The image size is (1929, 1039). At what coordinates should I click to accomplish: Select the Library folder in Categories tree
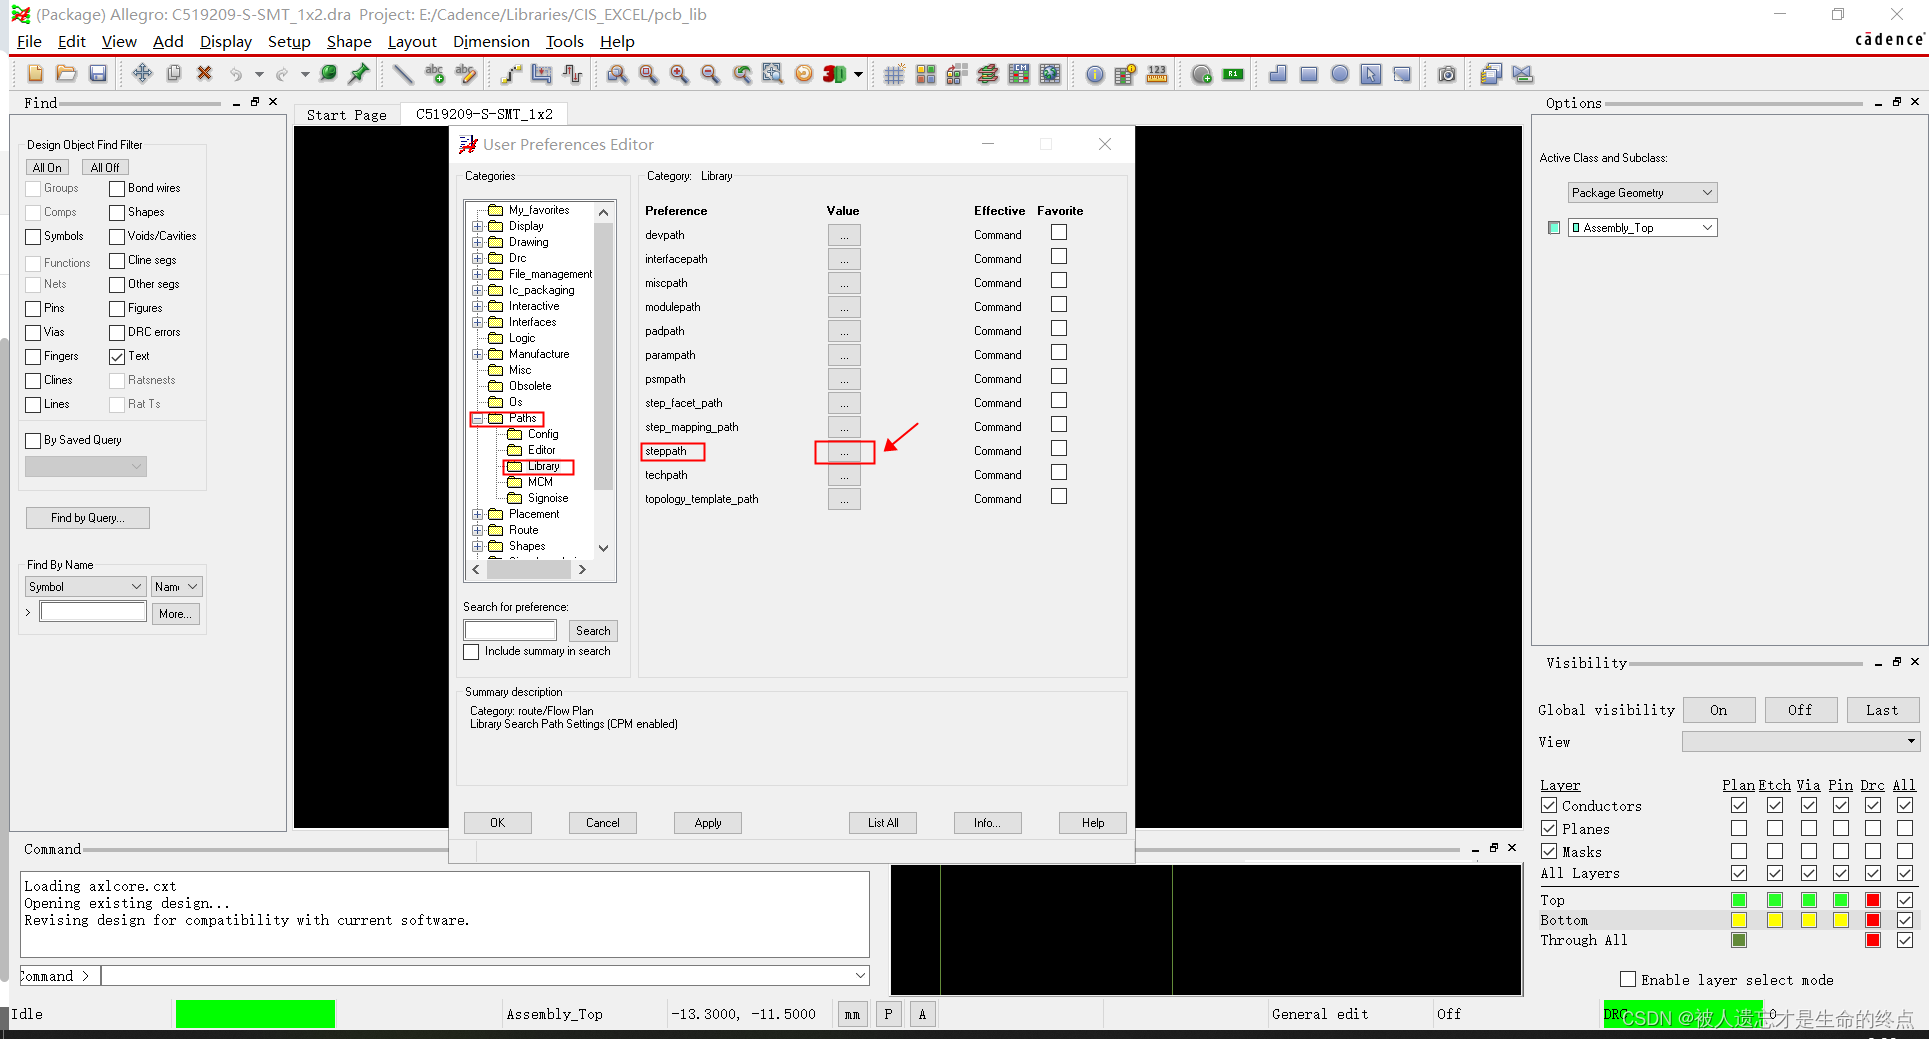pyautogui.click(x=543, y=466)
